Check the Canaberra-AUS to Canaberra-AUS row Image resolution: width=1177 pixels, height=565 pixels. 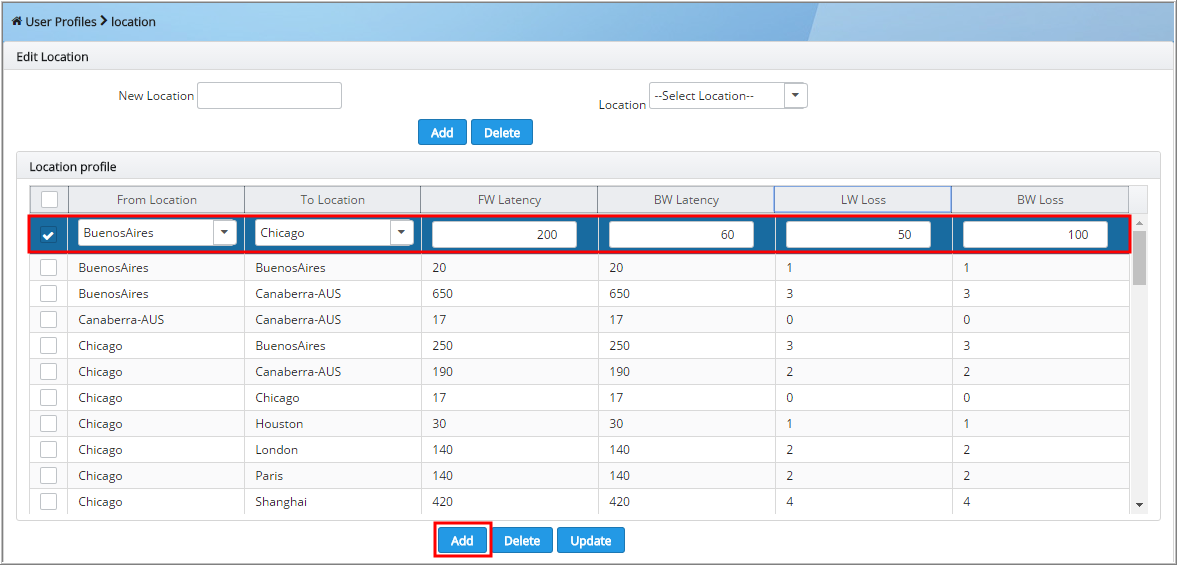click(49, 320)
